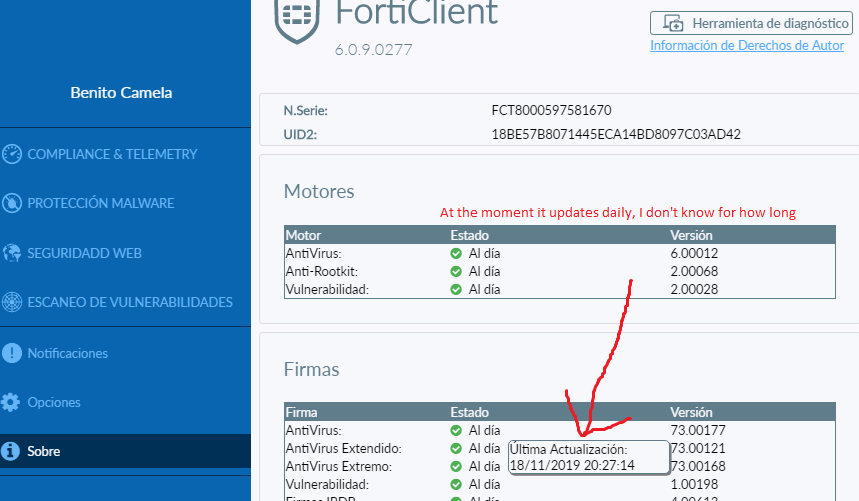Viewport: 859px width, 501px height.
Task: Click the Escaneo de Vulnerabilidades radar icon
Action: point(12,302)
